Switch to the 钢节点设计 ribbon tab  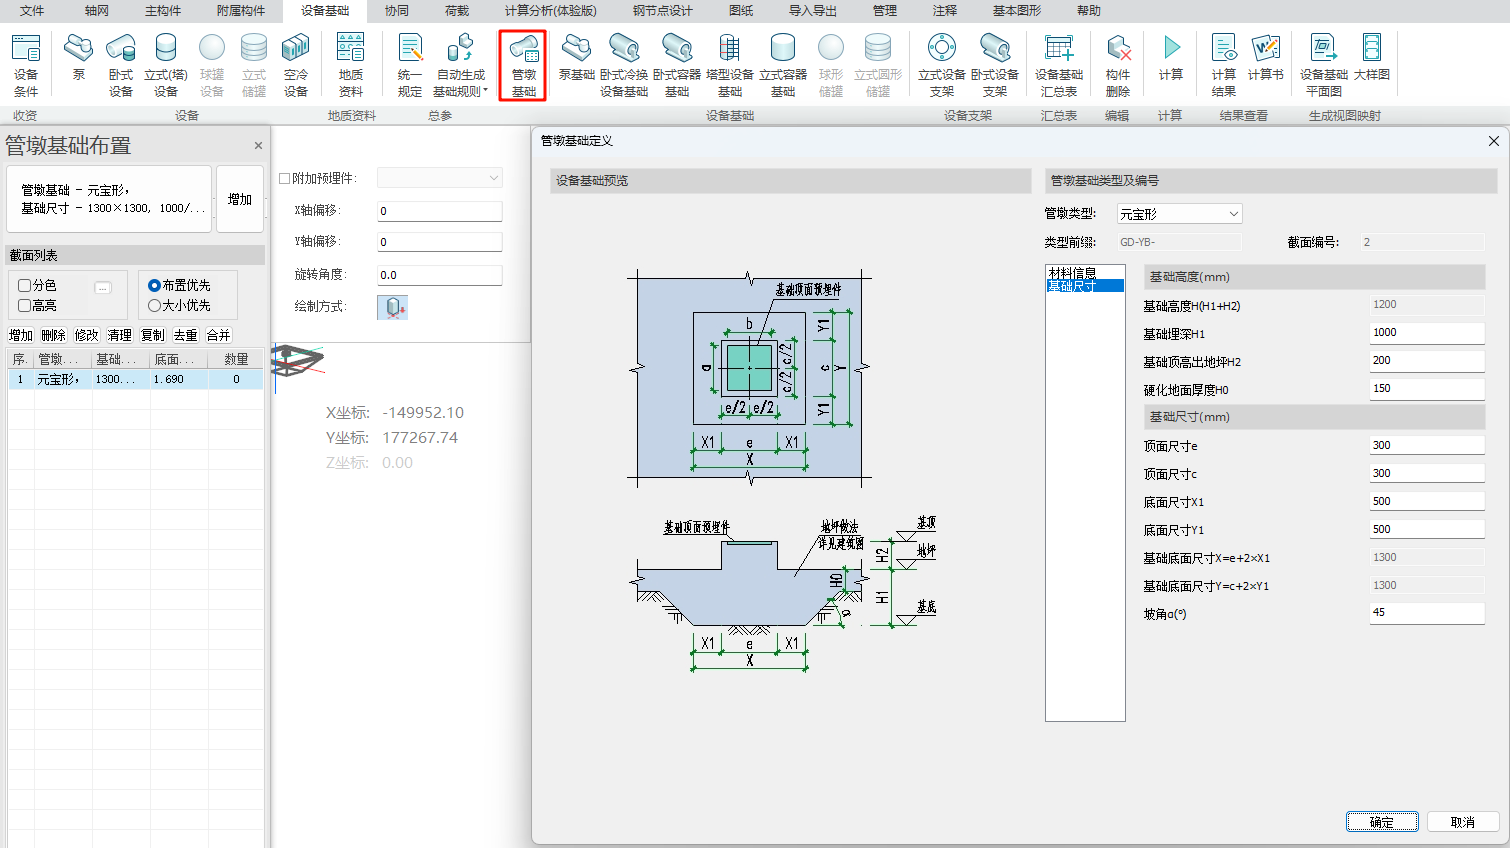click(x=662, y=11)
